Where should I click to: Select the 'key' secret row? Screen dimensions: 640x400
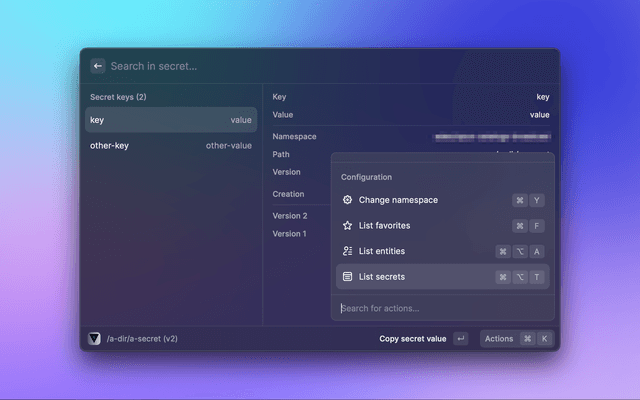170,120
